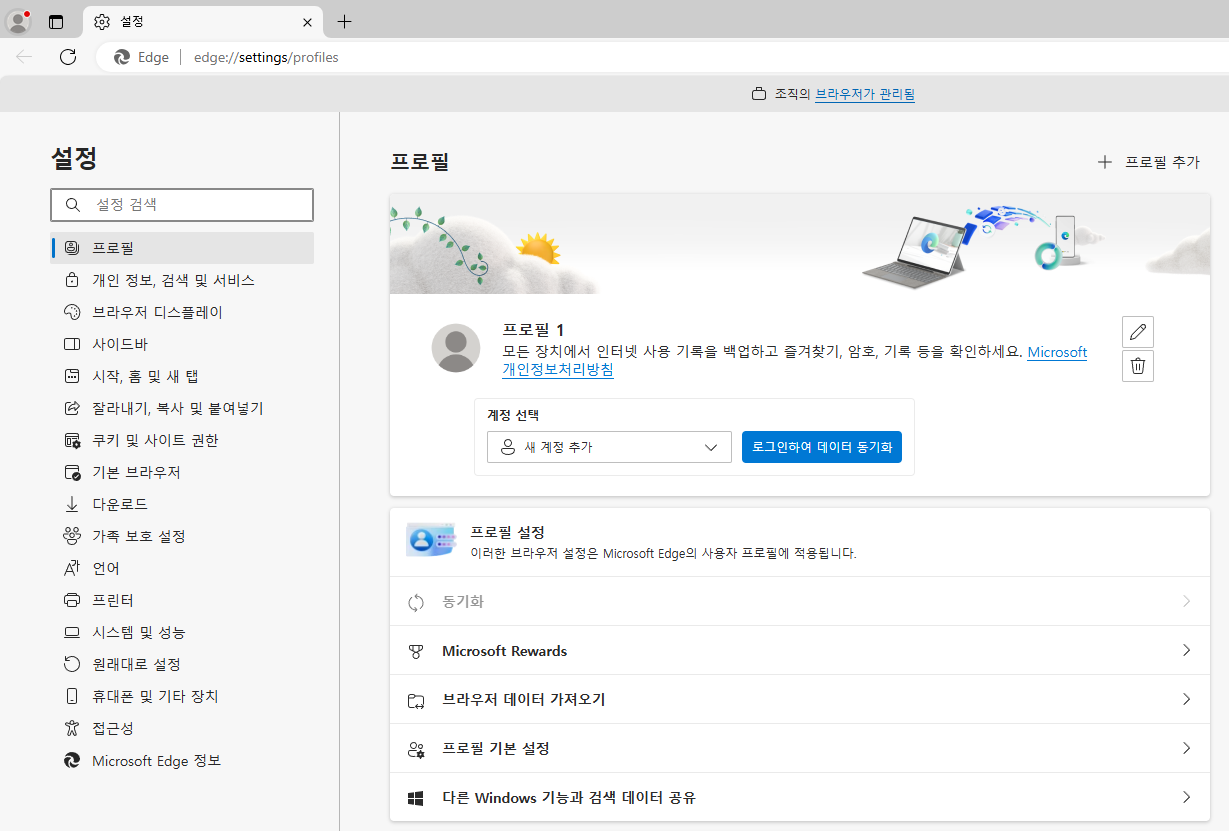Click the 프로필 설정 header illustration icon

click(x=431, y=540)
